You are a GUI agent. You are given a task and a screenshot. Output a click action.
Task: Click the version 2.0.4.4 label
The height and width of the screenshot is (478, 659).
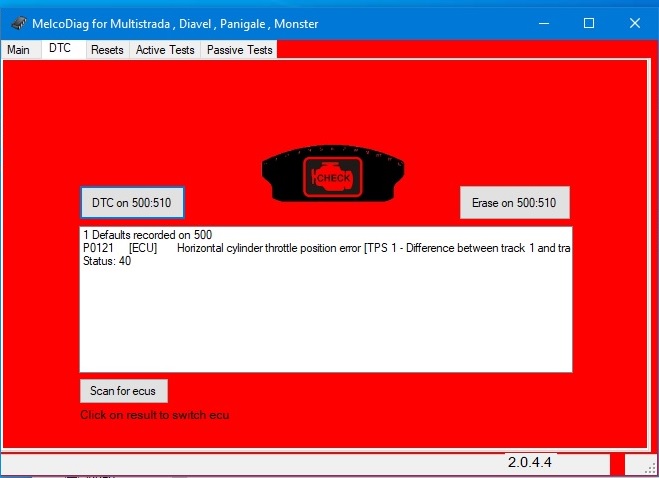click(x=530, y=463)
